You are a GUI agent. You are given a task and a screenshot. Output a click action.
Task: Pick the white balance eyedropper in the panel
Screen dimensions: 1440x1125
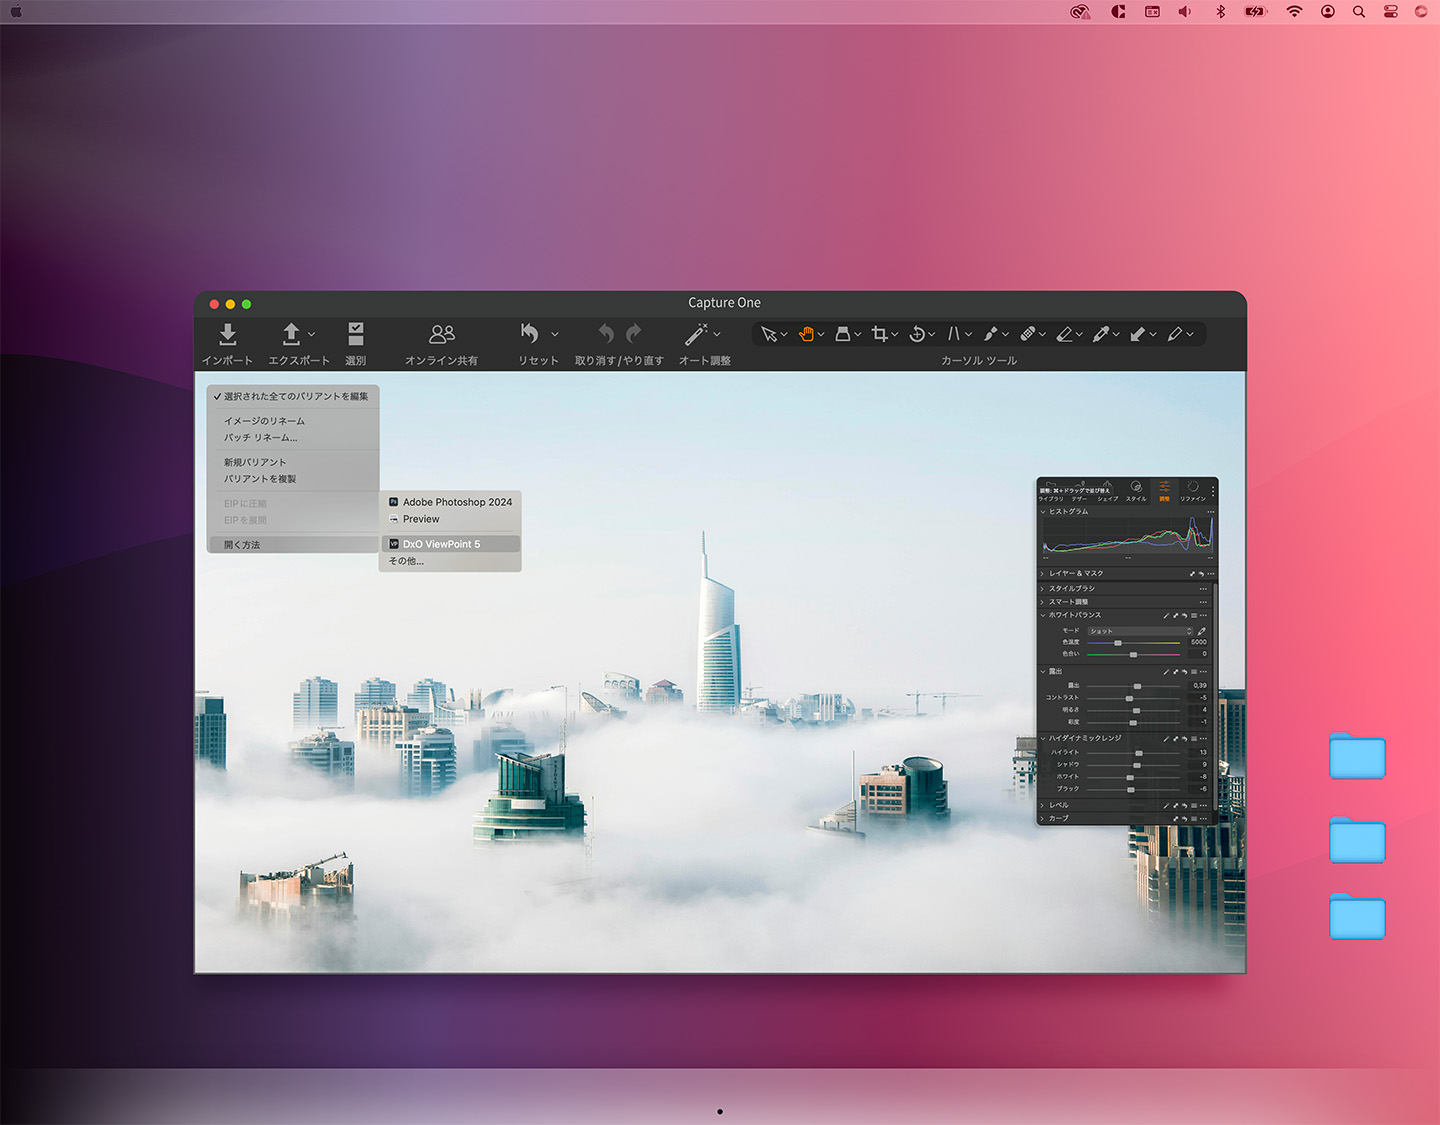[1201, 631]
